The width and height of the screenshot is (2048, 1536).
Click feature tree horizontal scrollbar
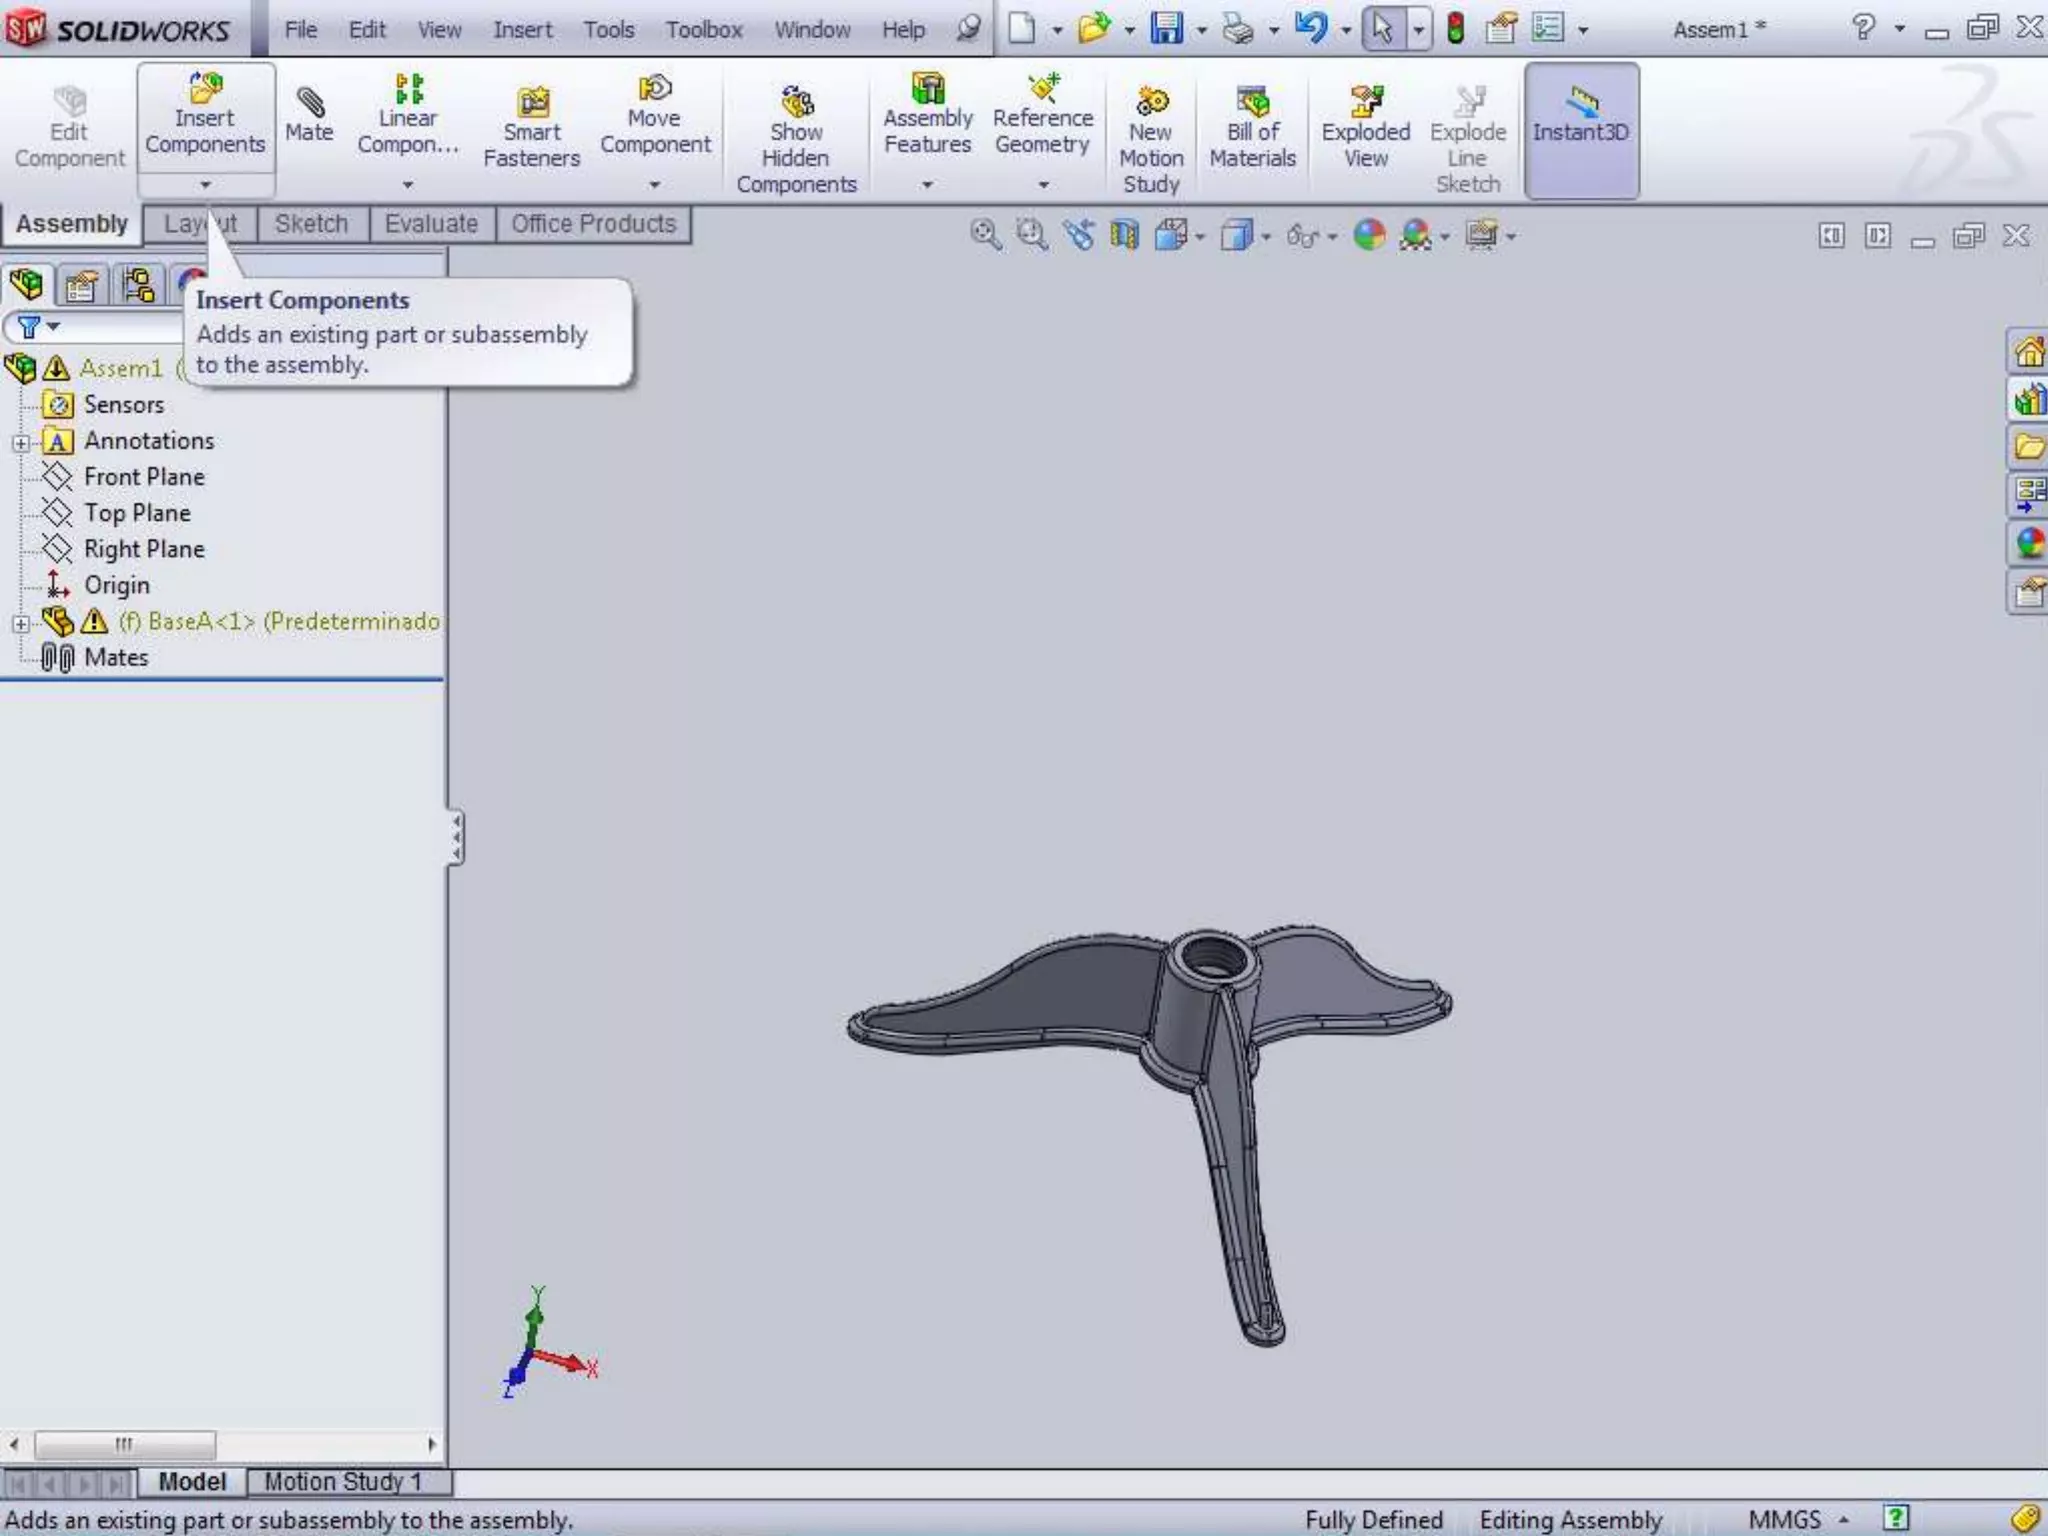[x=125, y=1444]
